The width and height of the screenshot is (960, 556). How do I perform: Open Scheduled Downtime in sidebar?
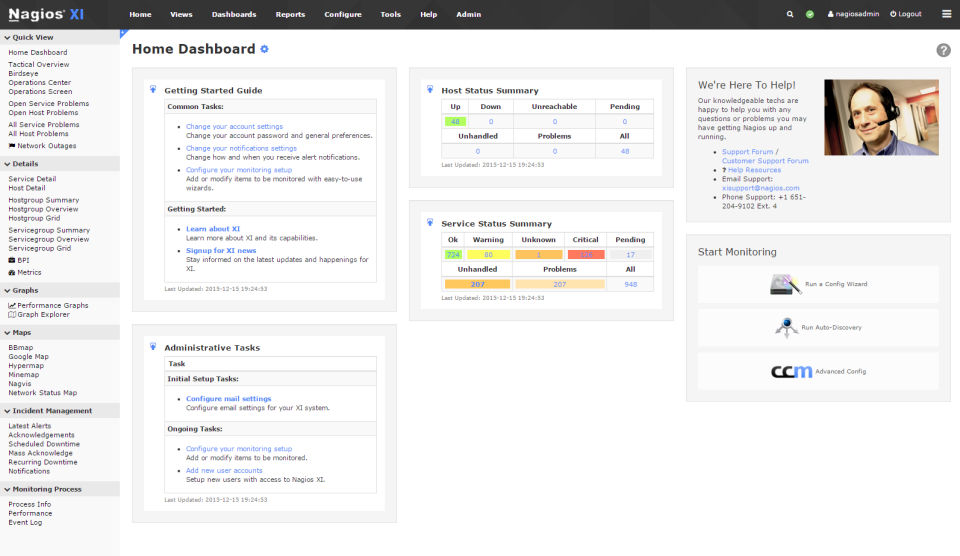[x=44, y=444]
